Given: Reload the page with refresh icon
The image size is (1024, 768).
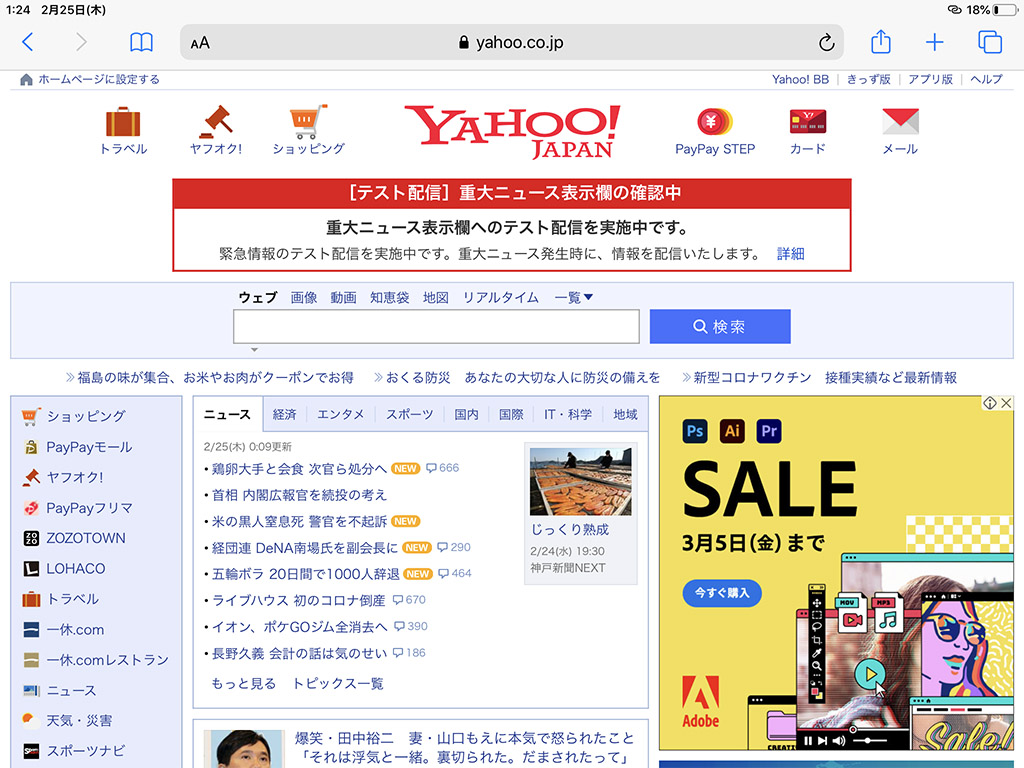Looking at the screenshot, I should pos(826,42).
